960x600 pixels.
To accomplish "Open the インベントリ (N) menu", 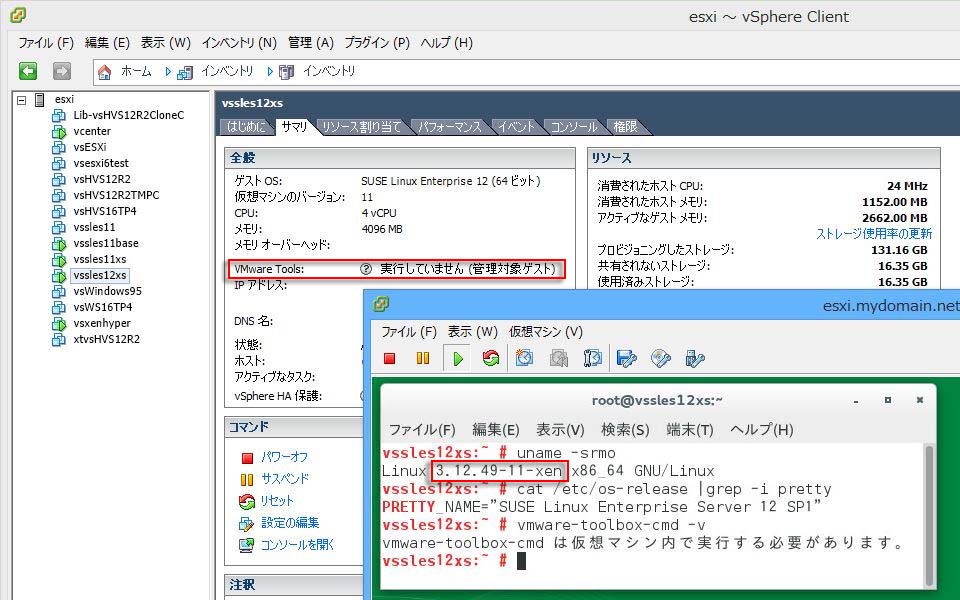I will (x=239, y=43).
